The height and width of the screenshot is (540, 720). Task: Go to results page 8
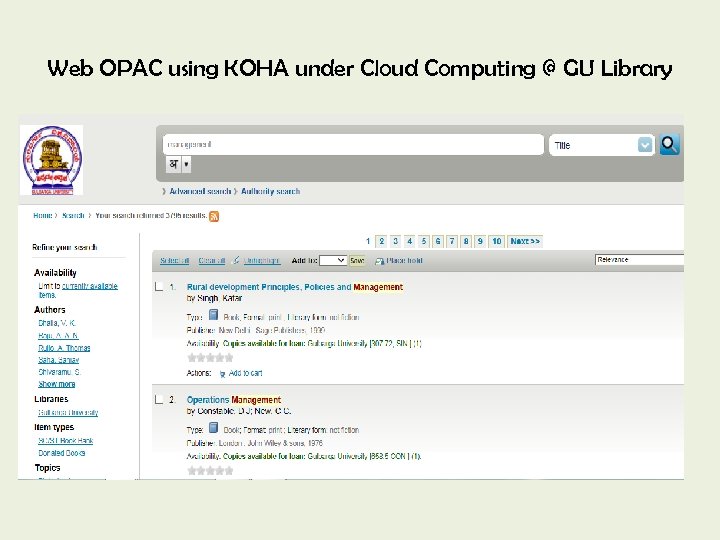[466, 241]
